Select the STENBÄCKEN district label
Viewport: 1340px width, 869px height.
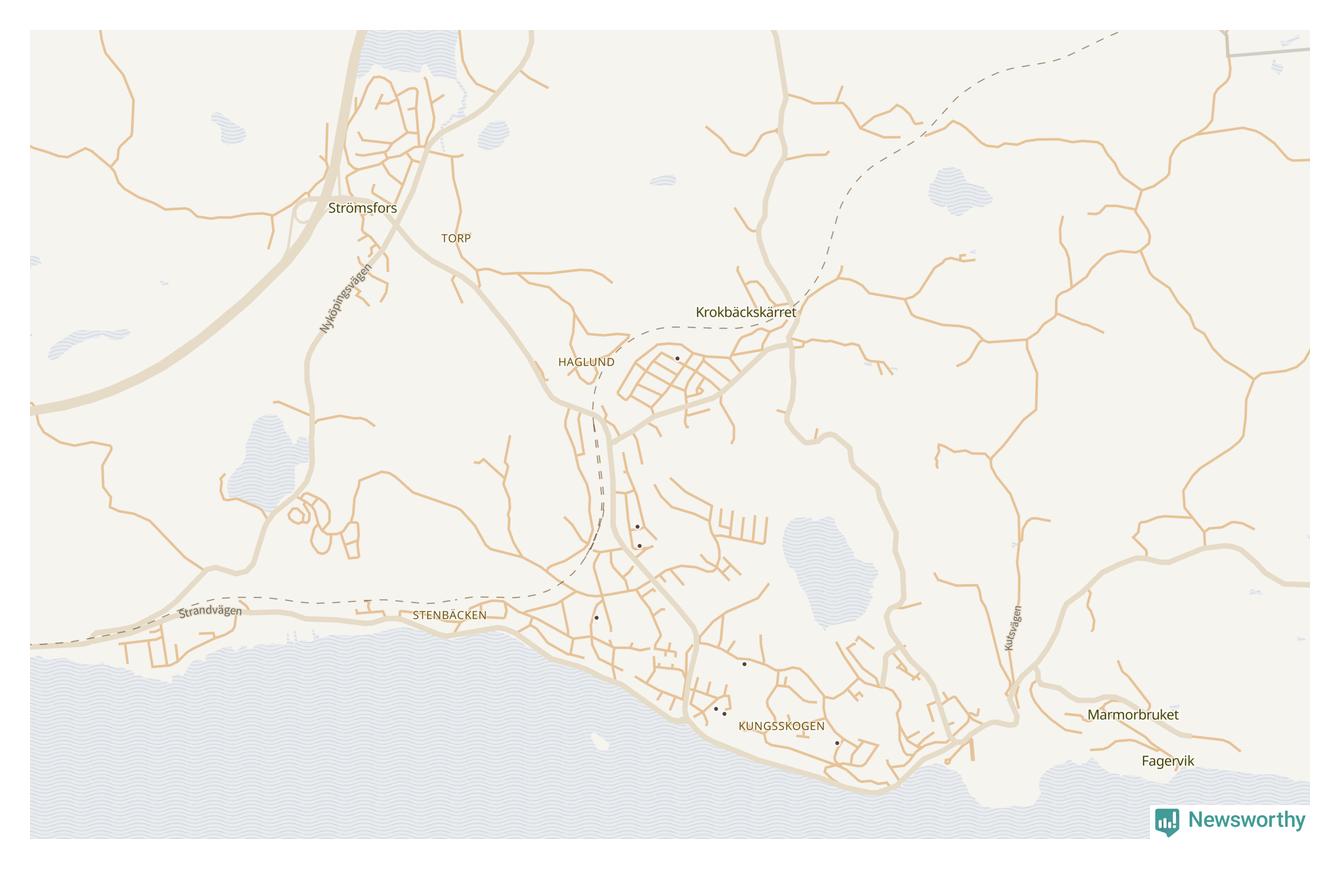pos(450,615)
